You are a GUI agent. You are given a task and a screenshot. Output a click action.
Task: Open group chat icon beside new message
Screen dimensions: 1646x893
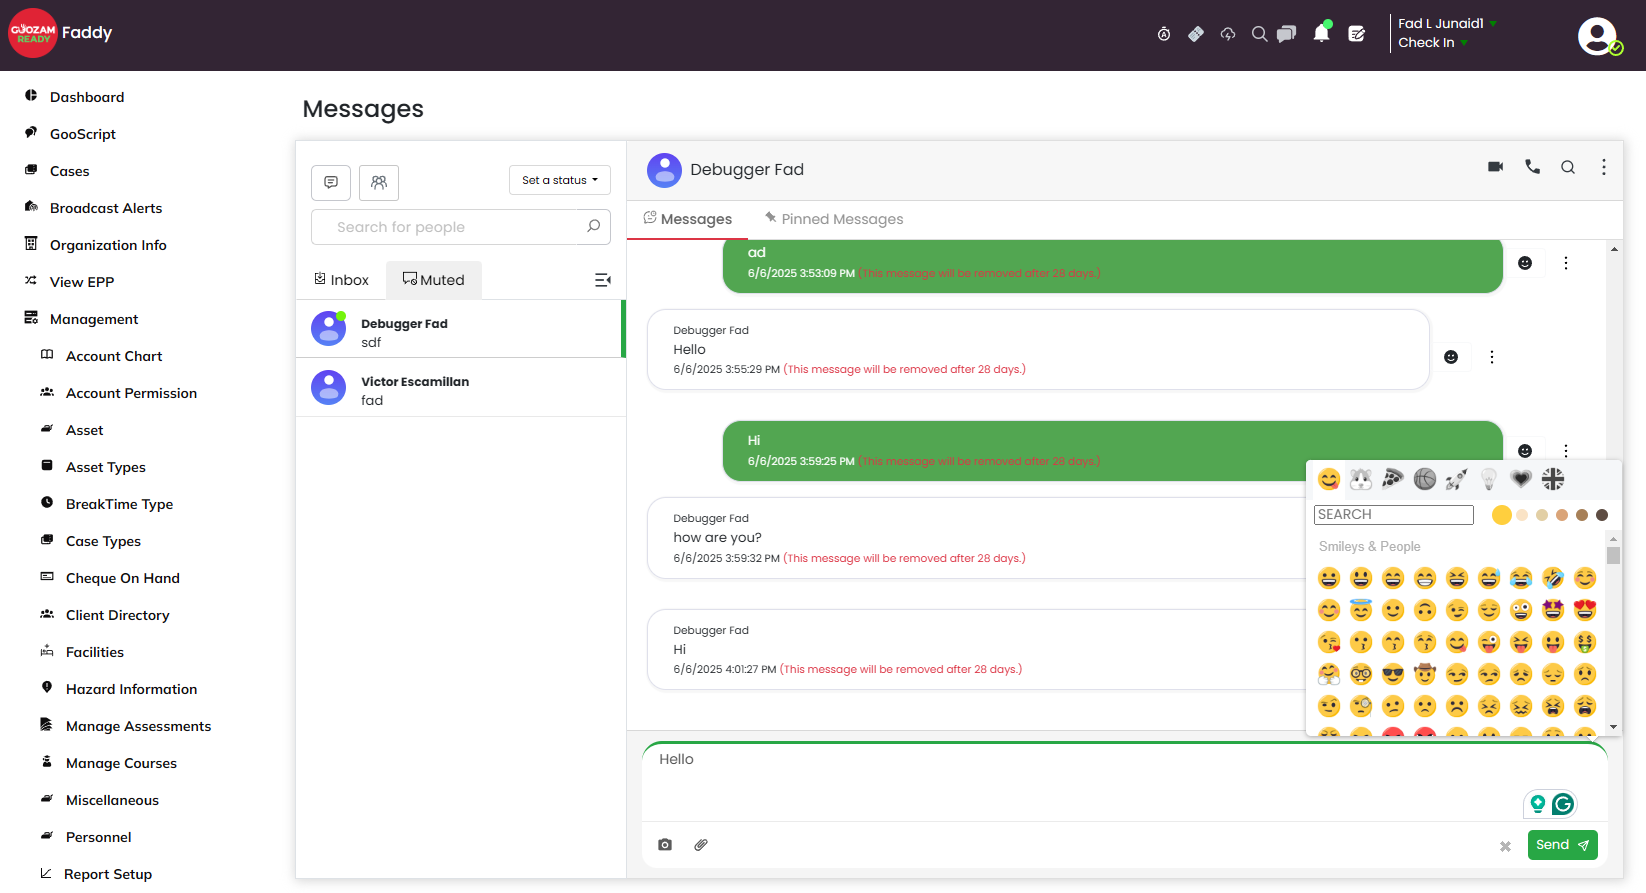point(379,183)
